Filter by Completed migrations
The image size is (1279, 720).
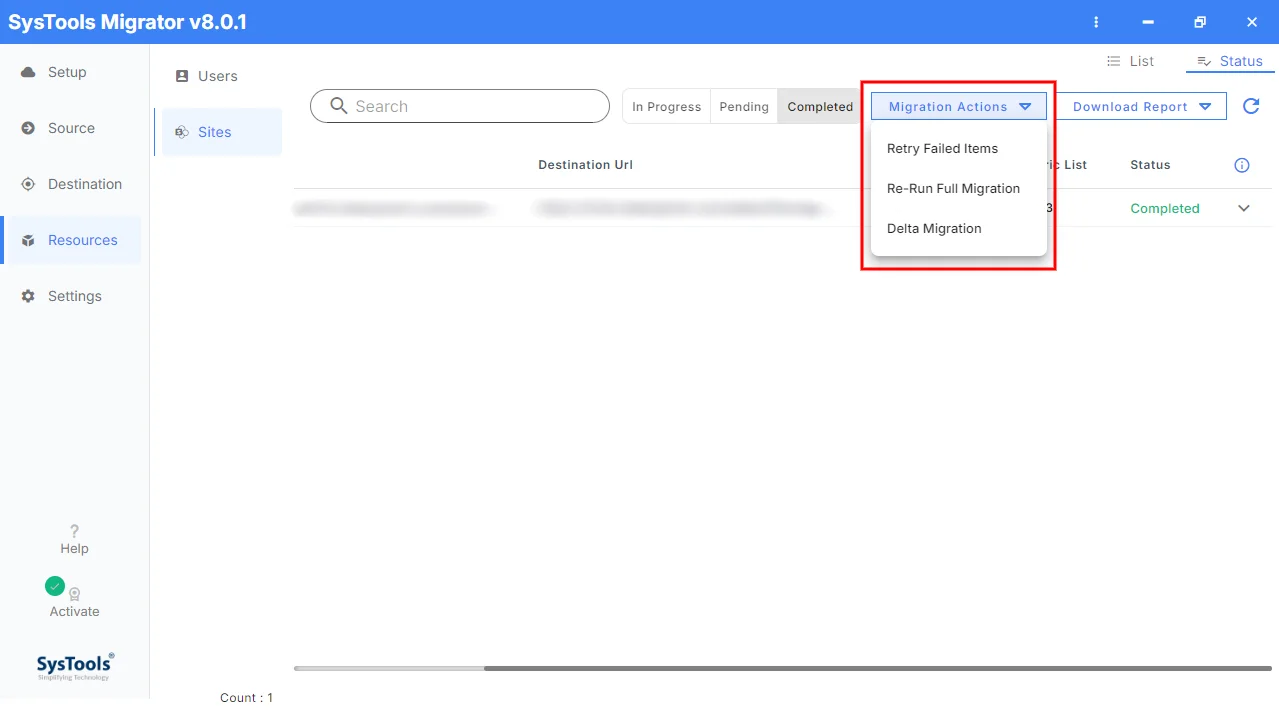820,107
